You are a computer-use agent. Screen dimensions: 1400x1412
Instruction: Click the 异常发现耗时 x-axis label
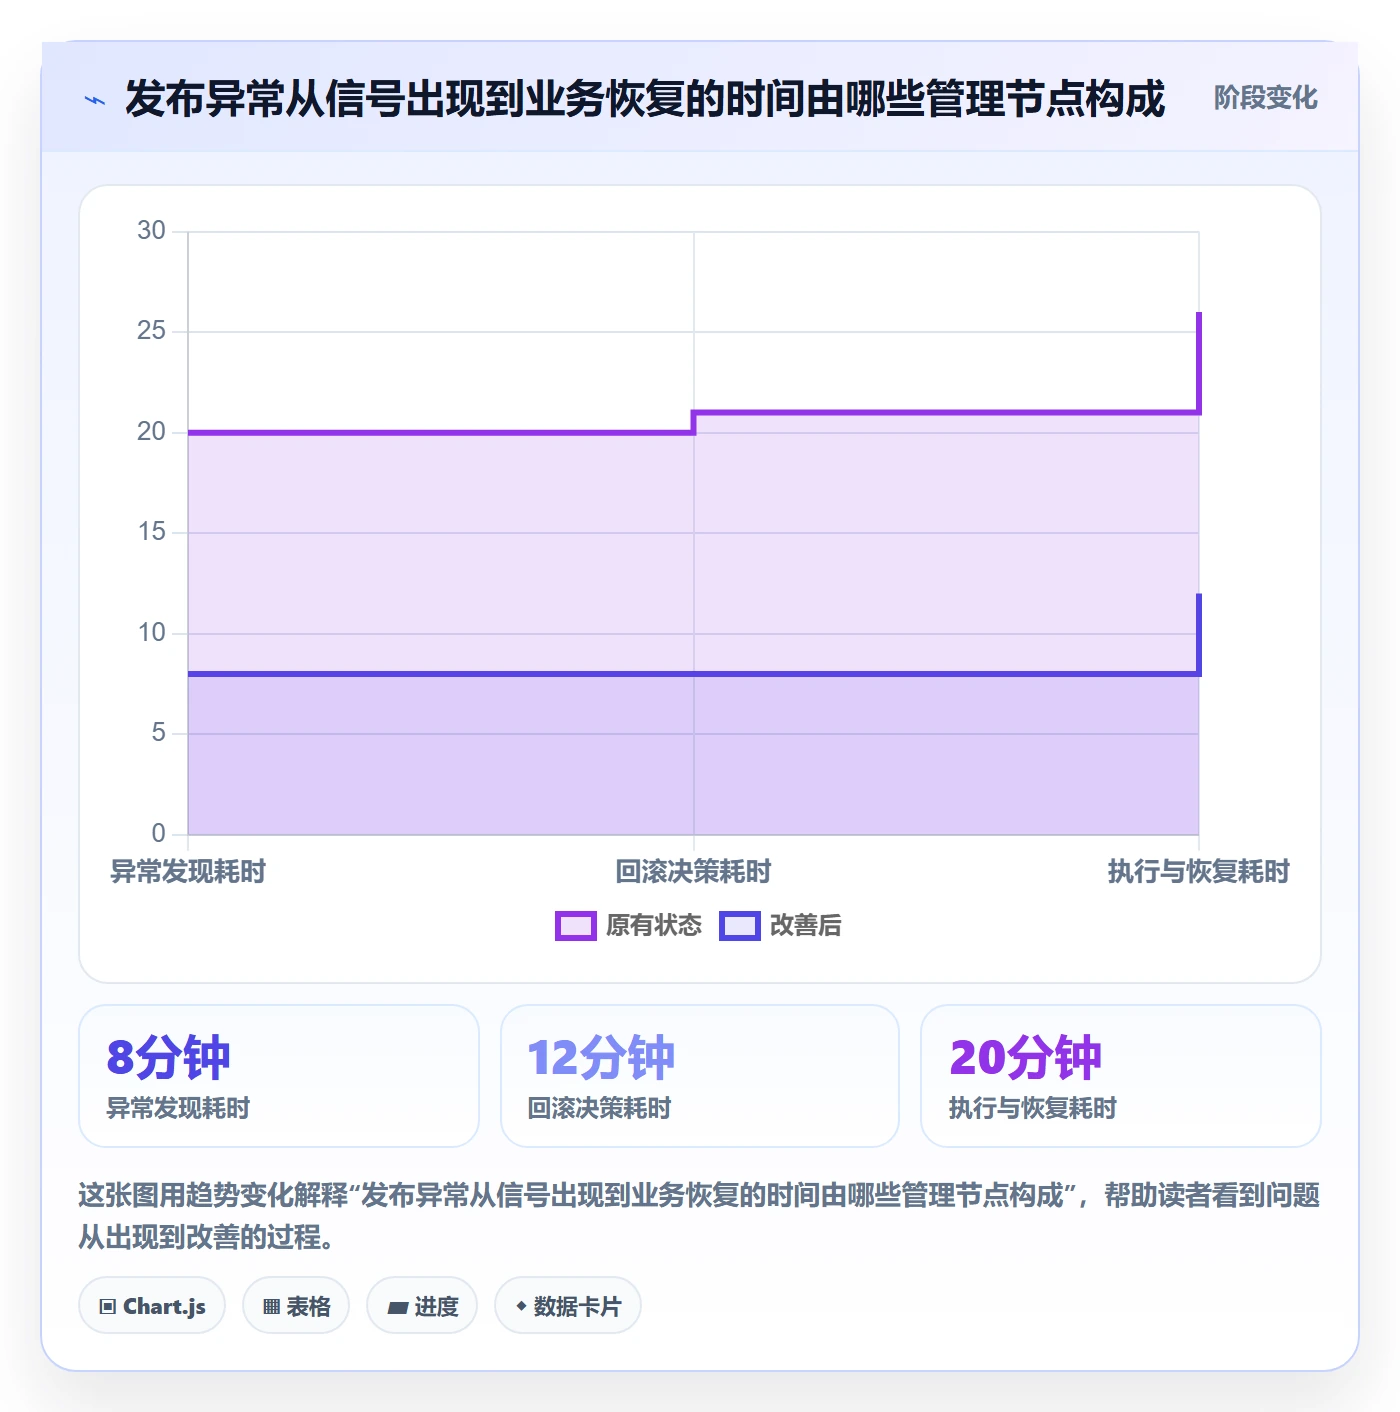(x=188, y=872)
